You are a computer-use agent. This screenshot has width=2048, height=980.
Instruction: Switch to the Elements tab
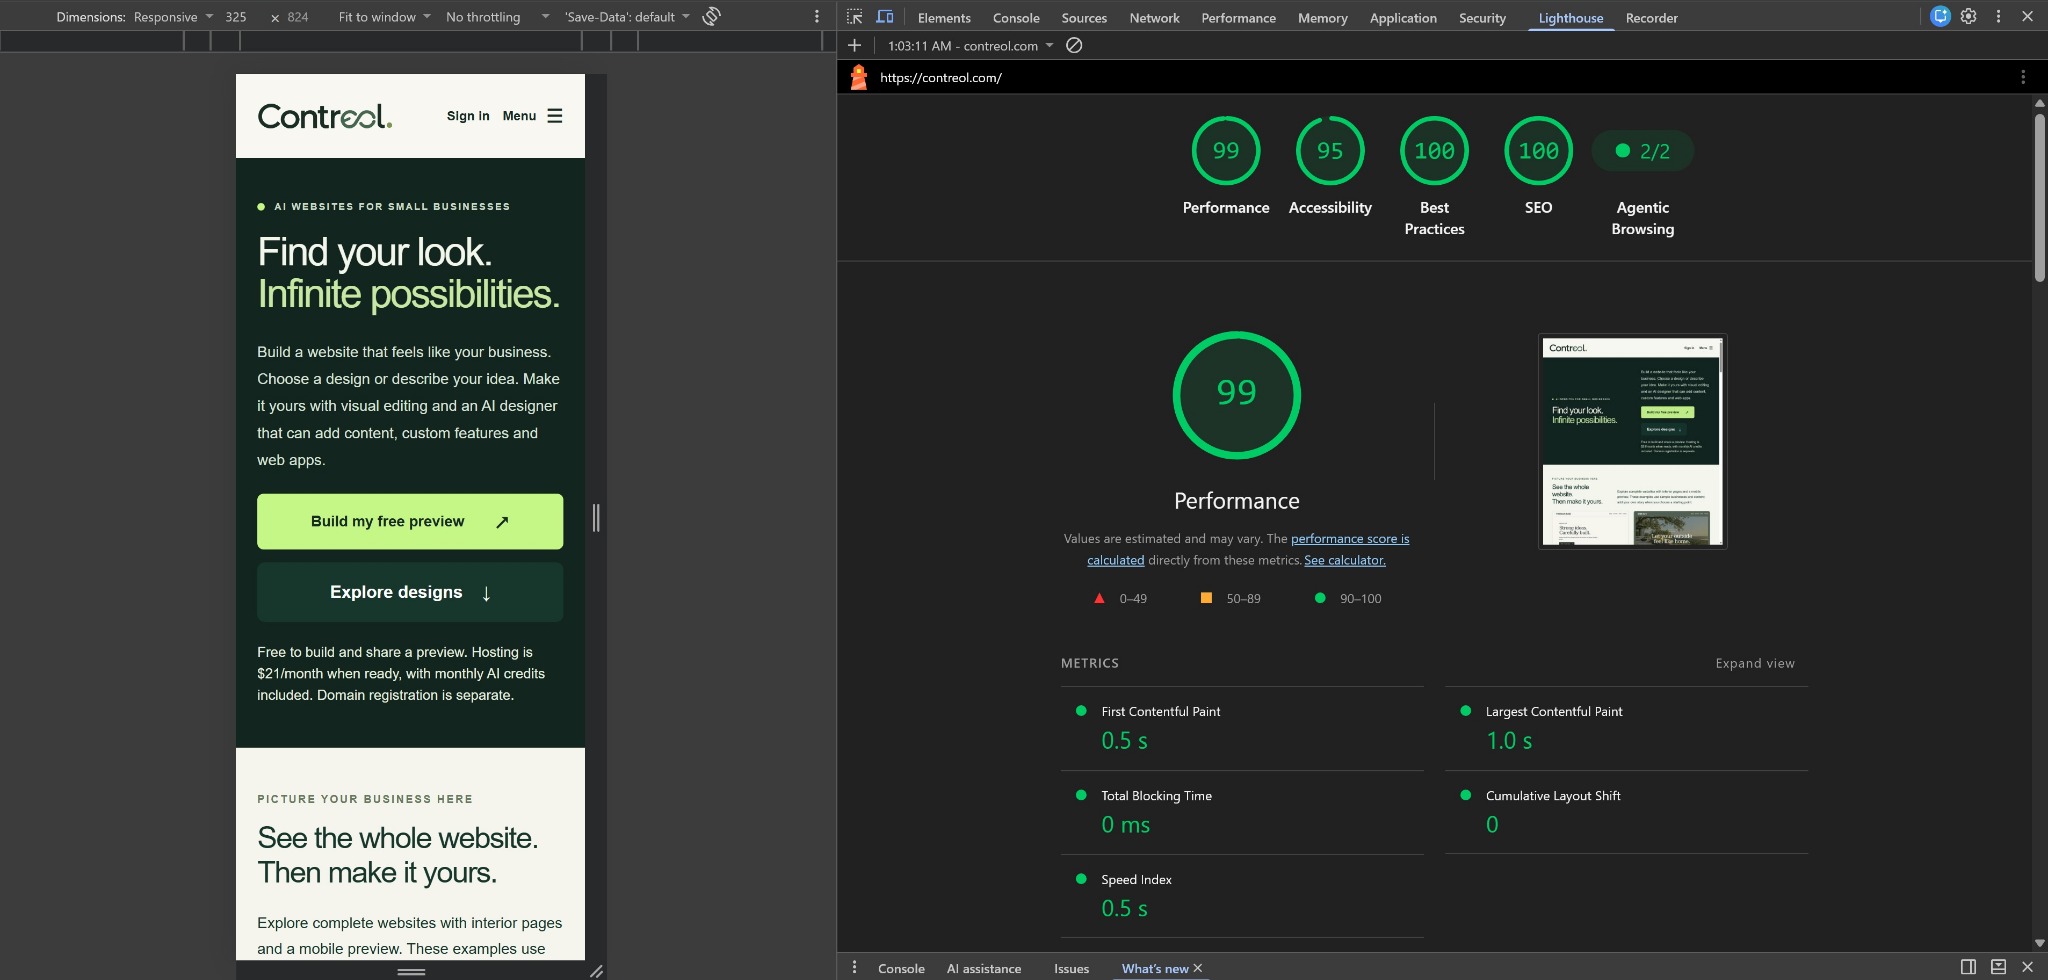pyautogui.click(x=944, y=18)
